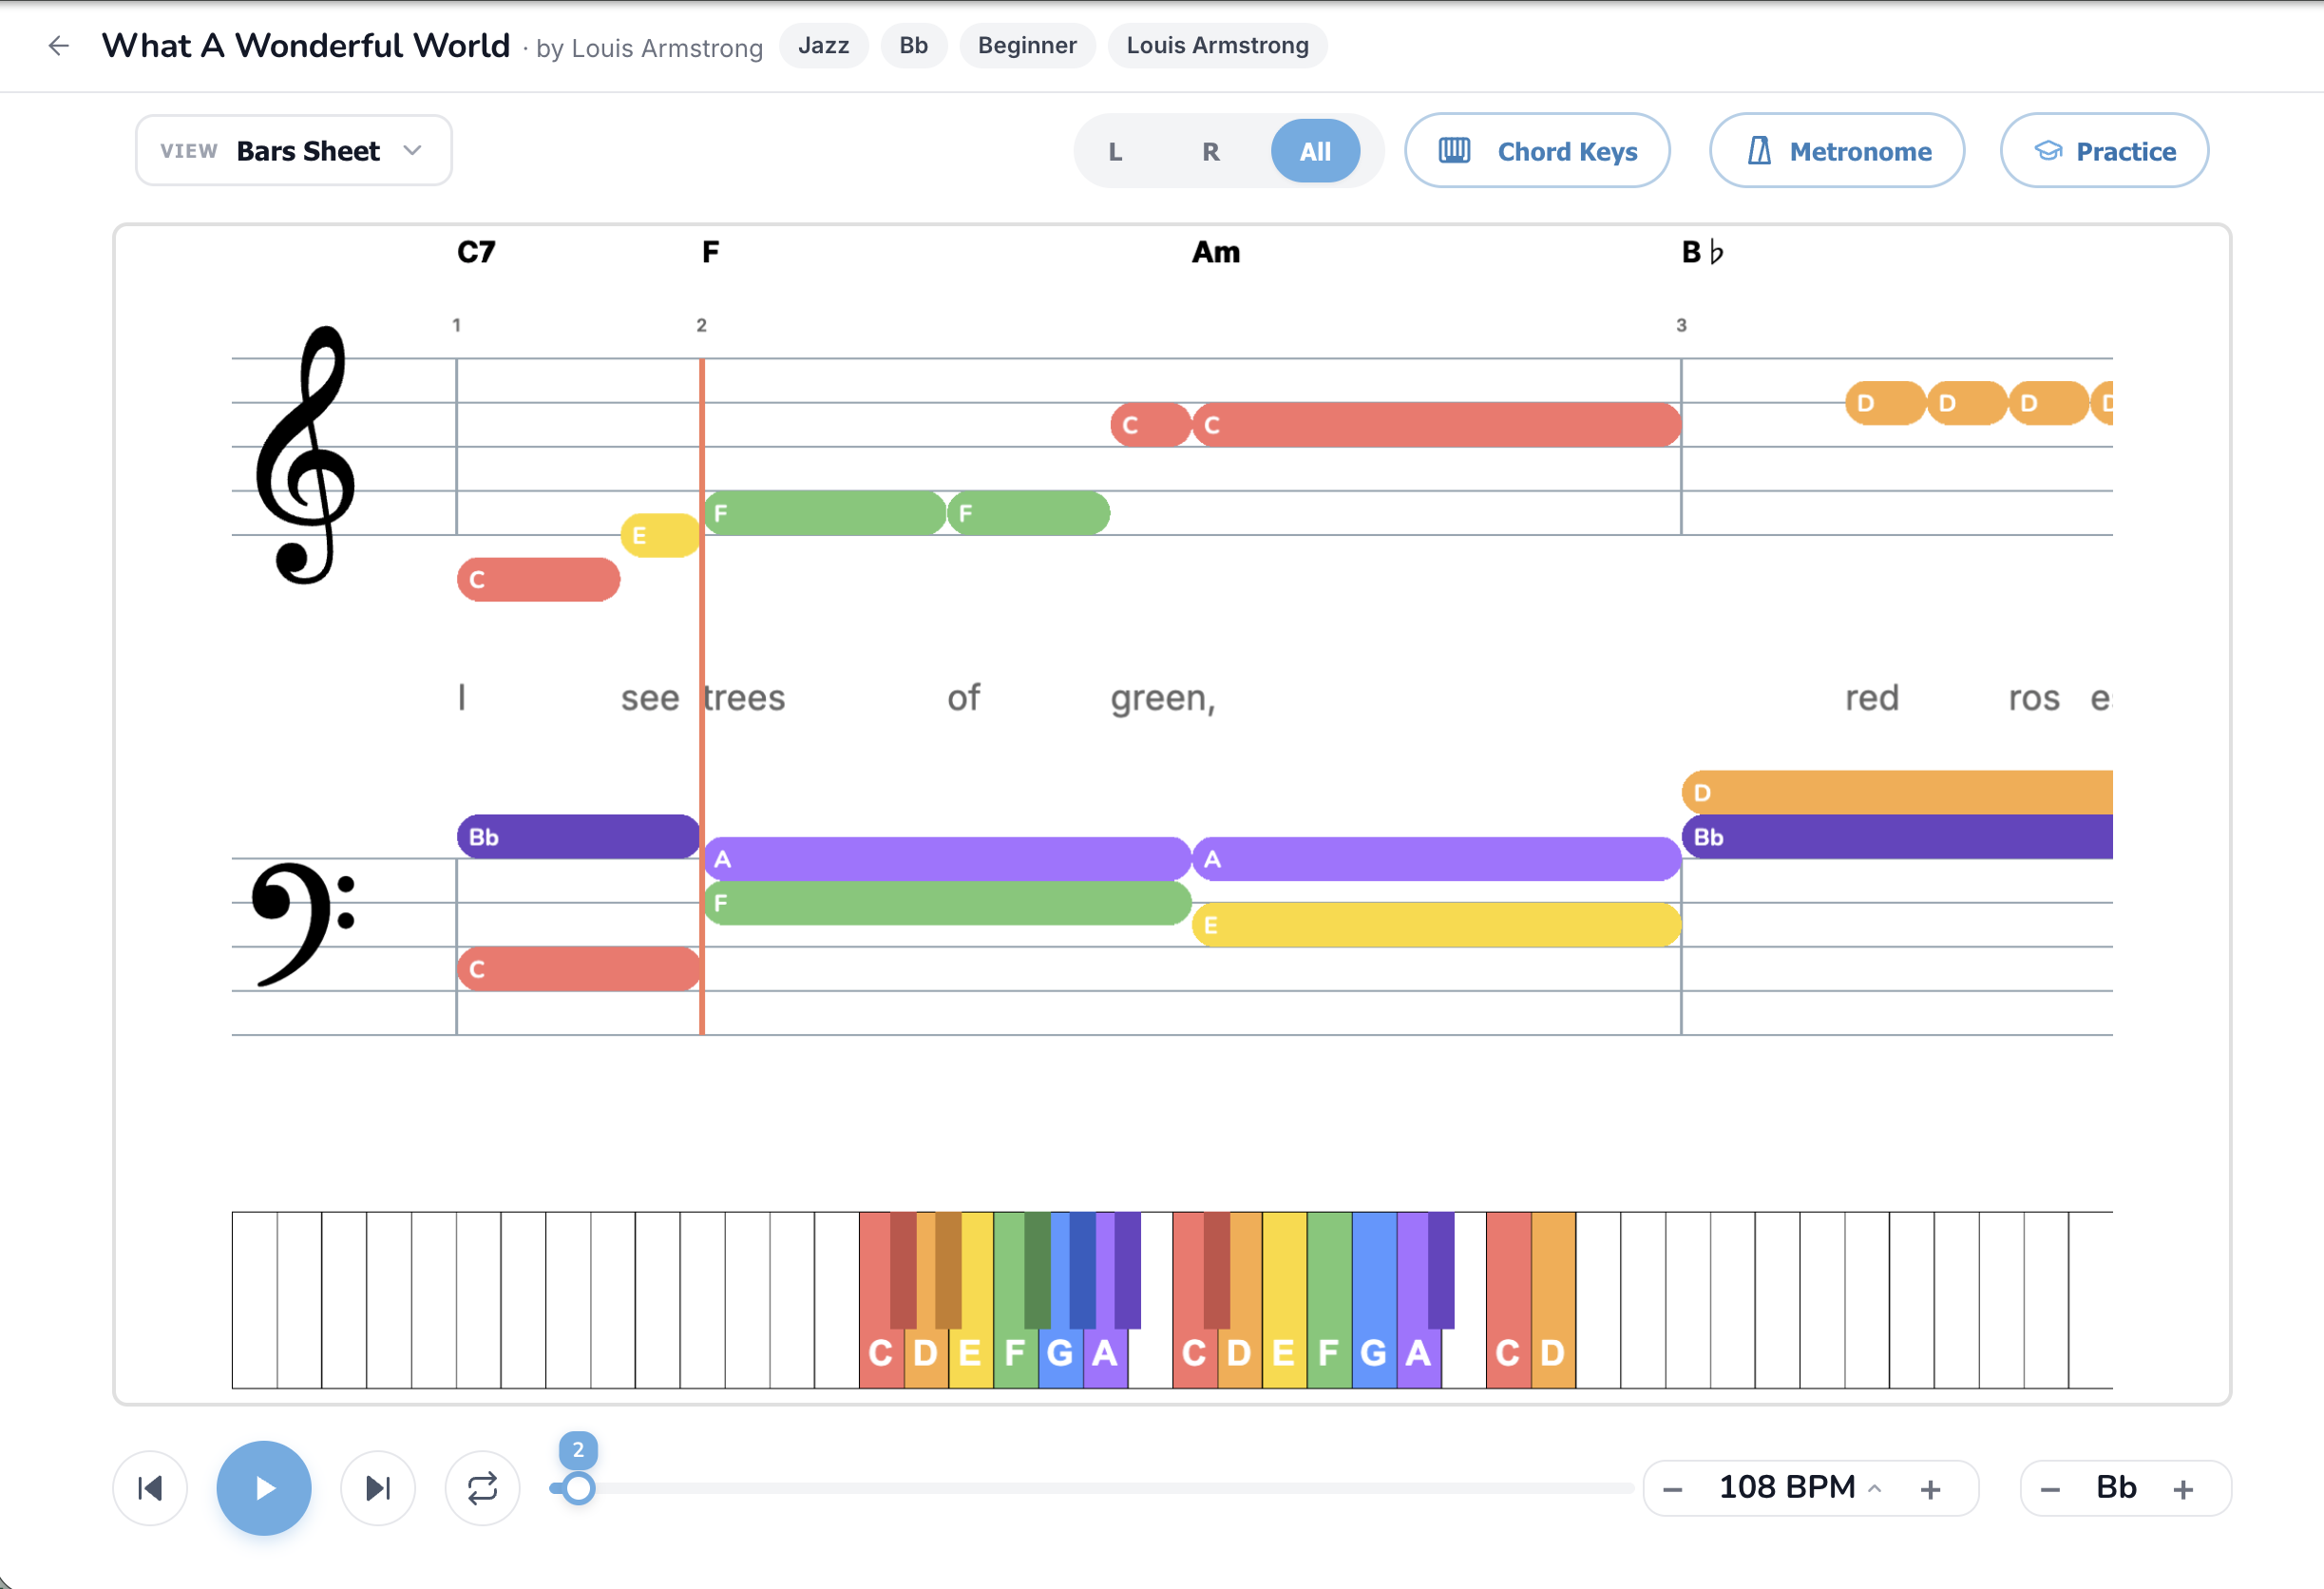Click the long red C note in treble staff
The height and width of the screenshot is (1589, 2324).
1436,425
